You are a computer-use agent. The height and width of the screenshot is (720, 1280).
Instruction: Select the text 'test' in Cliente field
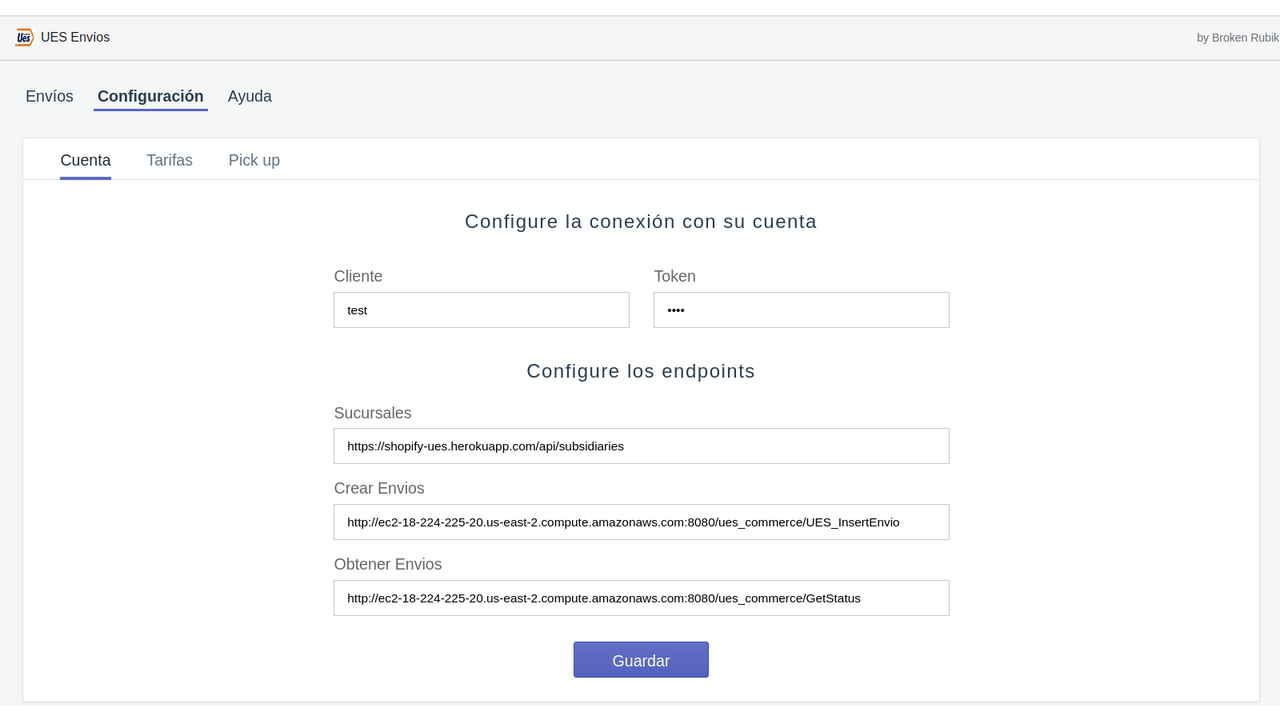pyautogui.click(x=357, y=310)
